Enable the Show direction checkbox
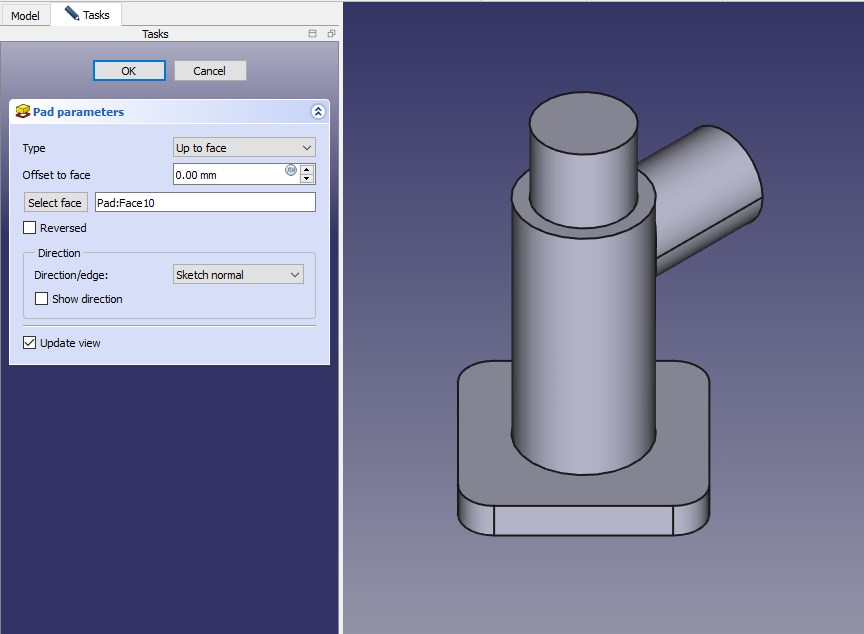Viewport: 864px width, 634px height. (42, 299)
